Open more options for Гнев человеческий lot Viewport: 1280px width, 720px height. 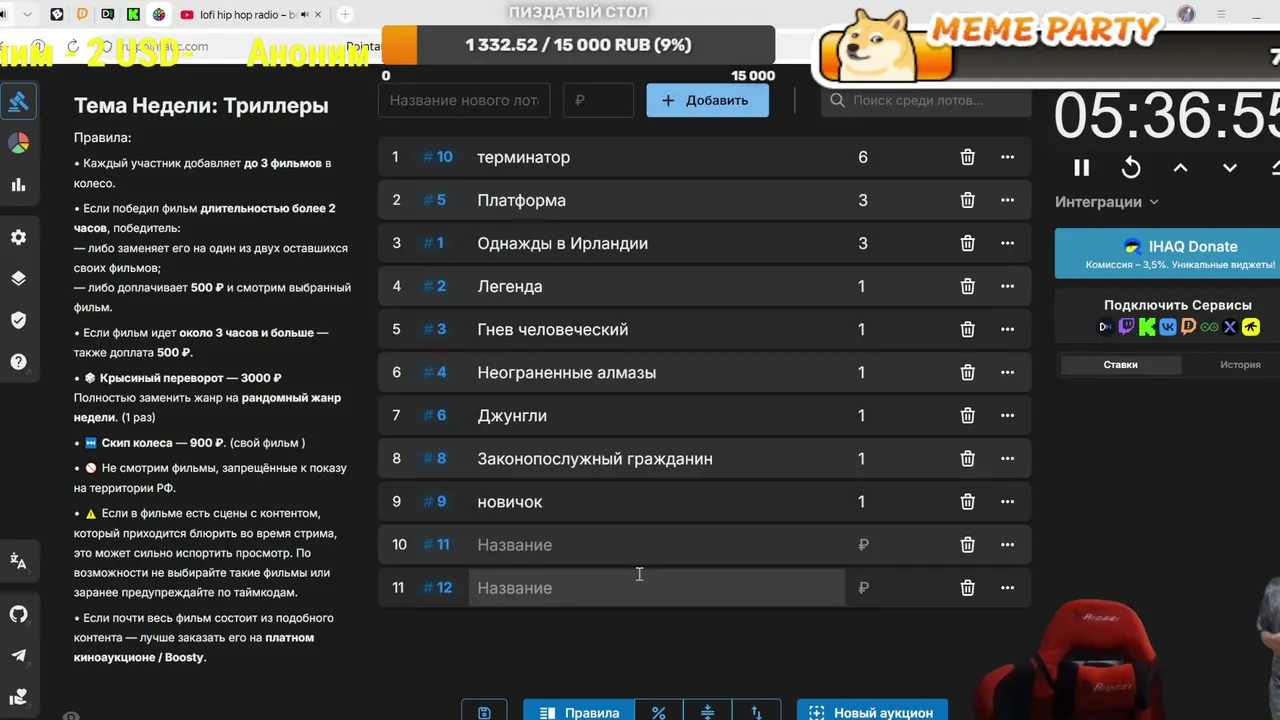click(x=1007, y=329)
